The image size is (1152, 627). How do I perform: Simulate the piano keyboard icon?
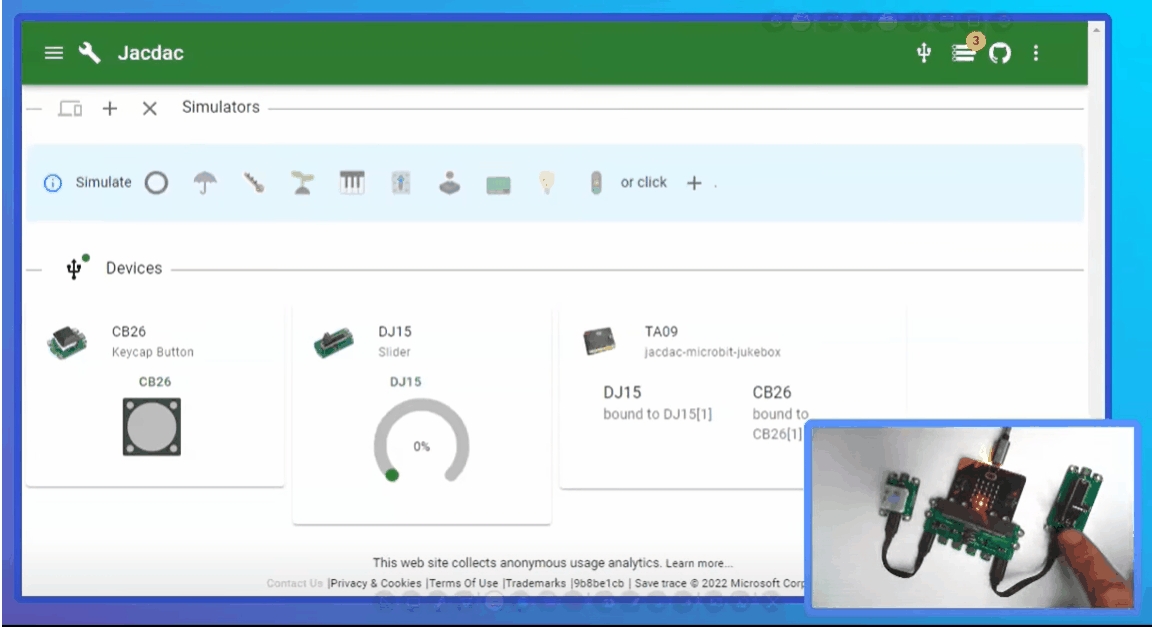[x=352, y=183]
